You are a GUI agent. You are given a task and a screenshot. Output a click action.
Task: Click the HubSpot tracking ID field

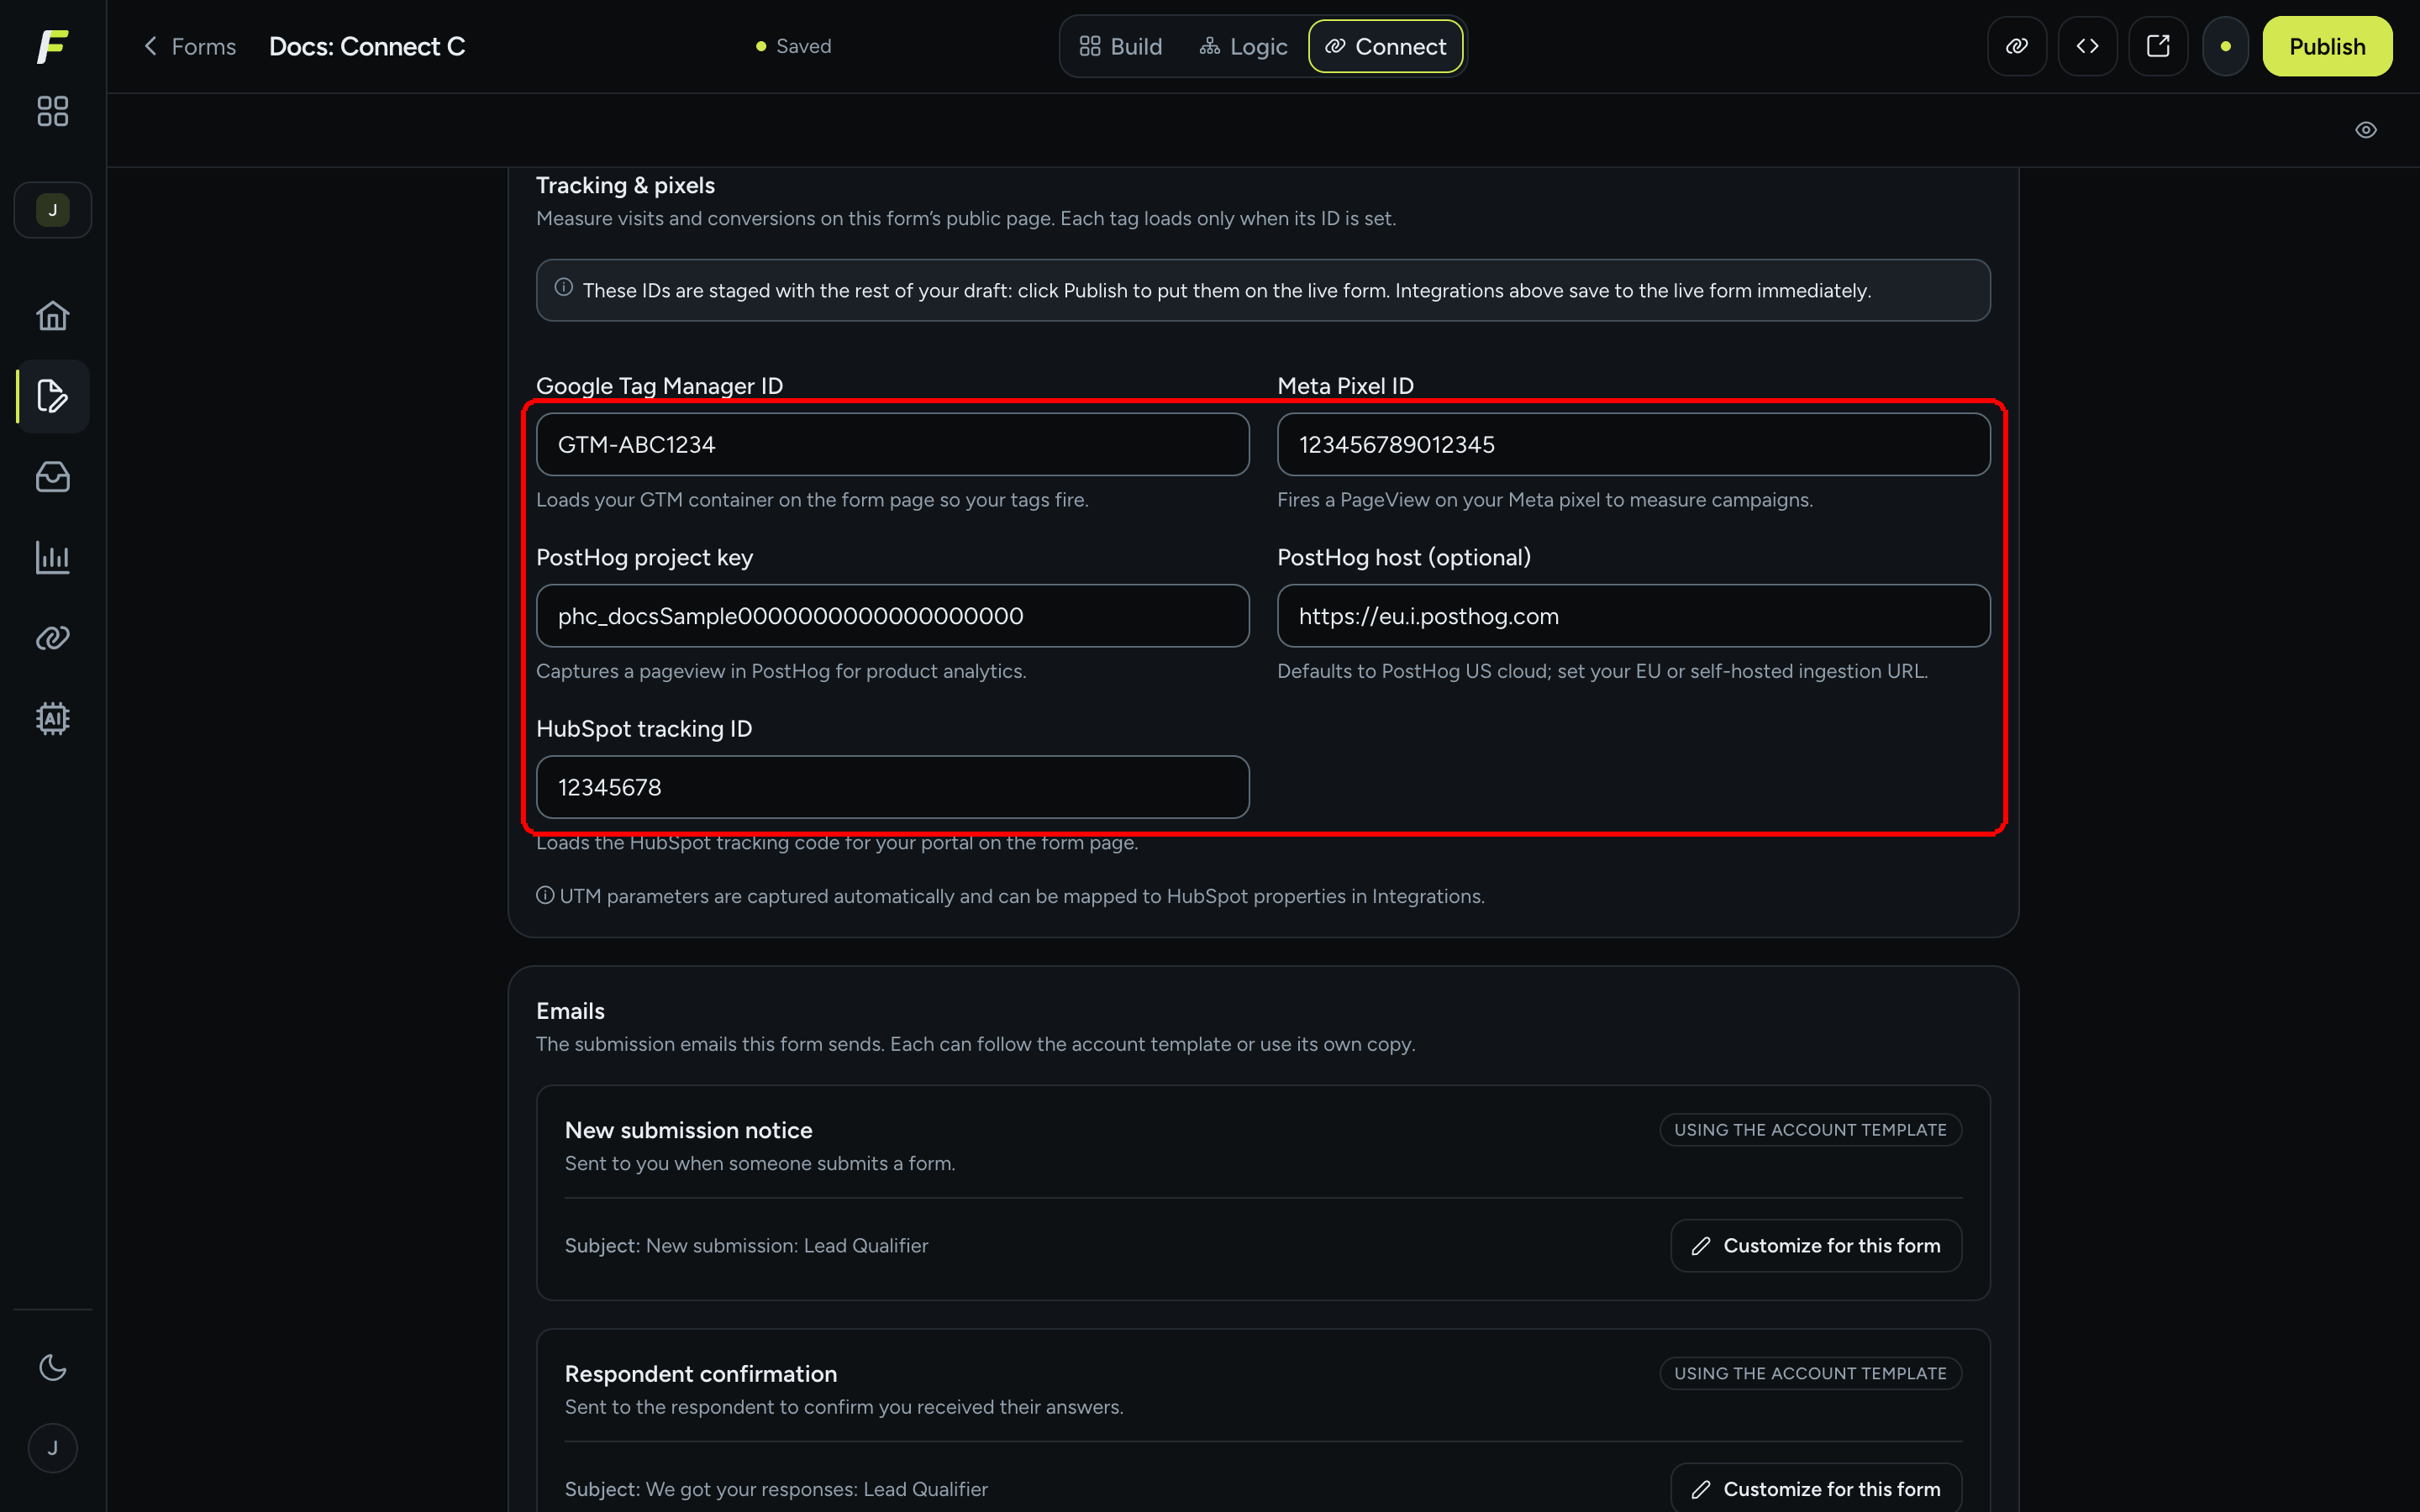tap(892, 787)
